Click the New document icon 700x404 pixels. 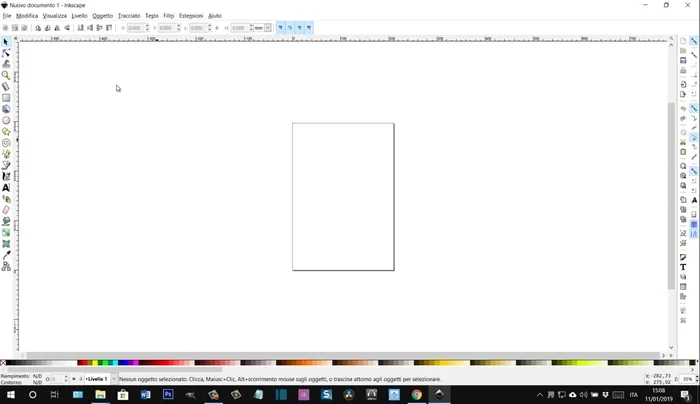pos(683,41)
